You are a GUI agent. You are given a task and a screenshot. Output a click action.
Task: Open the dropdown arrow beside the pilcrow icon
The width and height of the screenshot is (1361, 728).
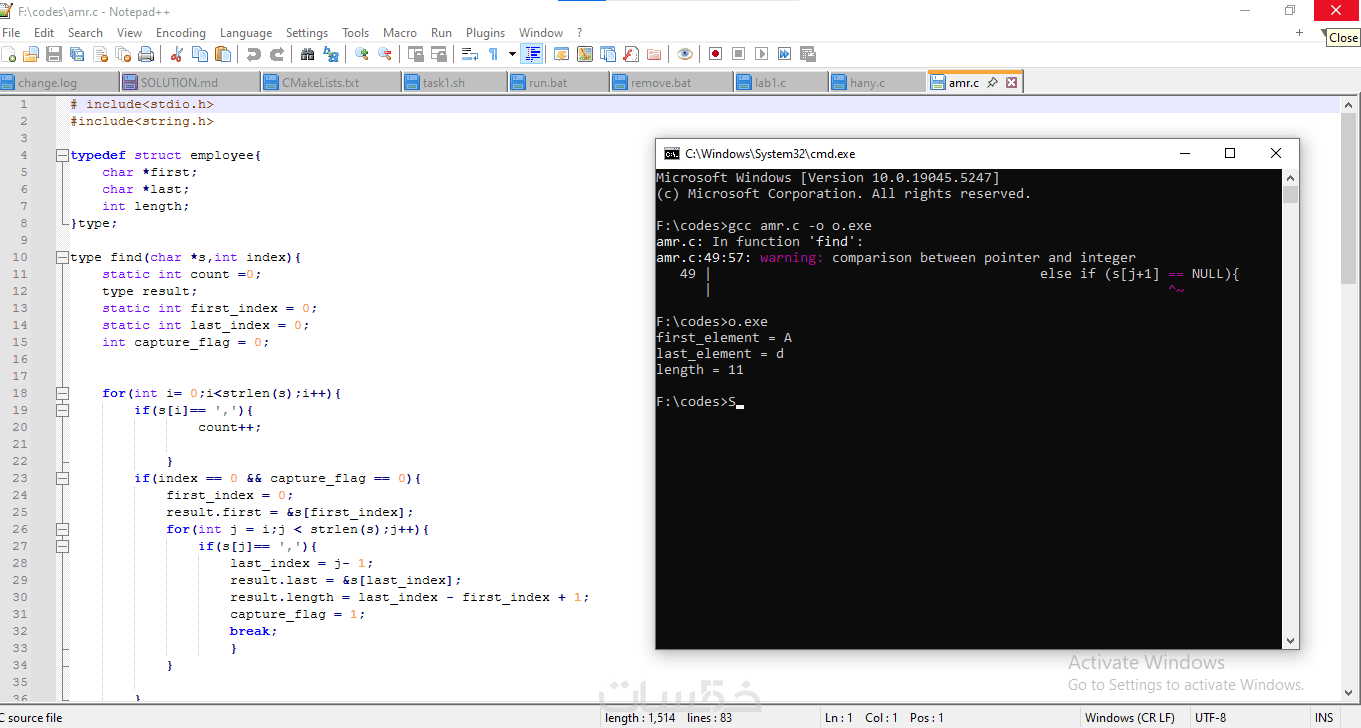click(512, 54)
